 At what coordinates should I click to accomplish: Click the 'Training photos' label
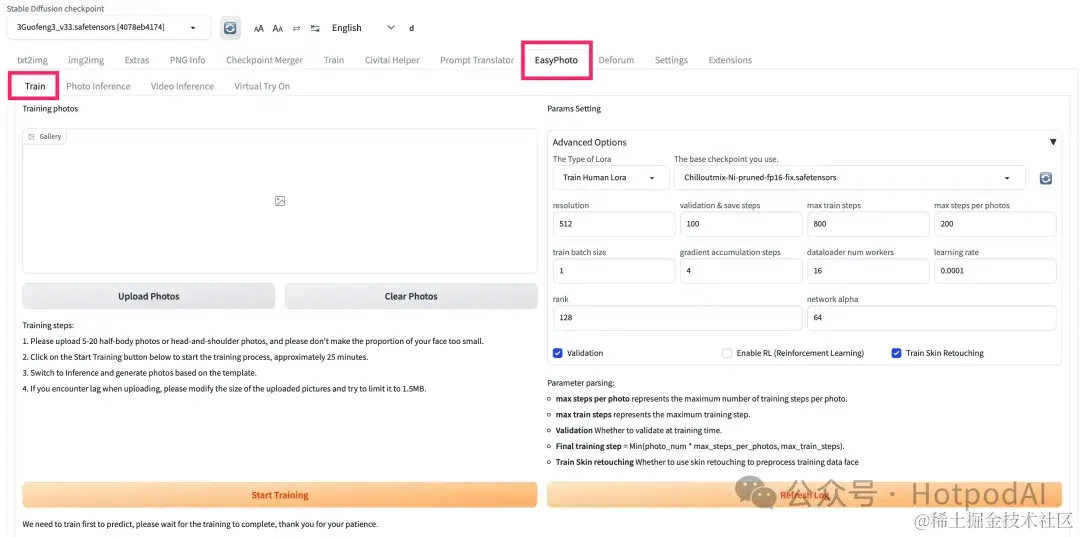tap(50, 109)
